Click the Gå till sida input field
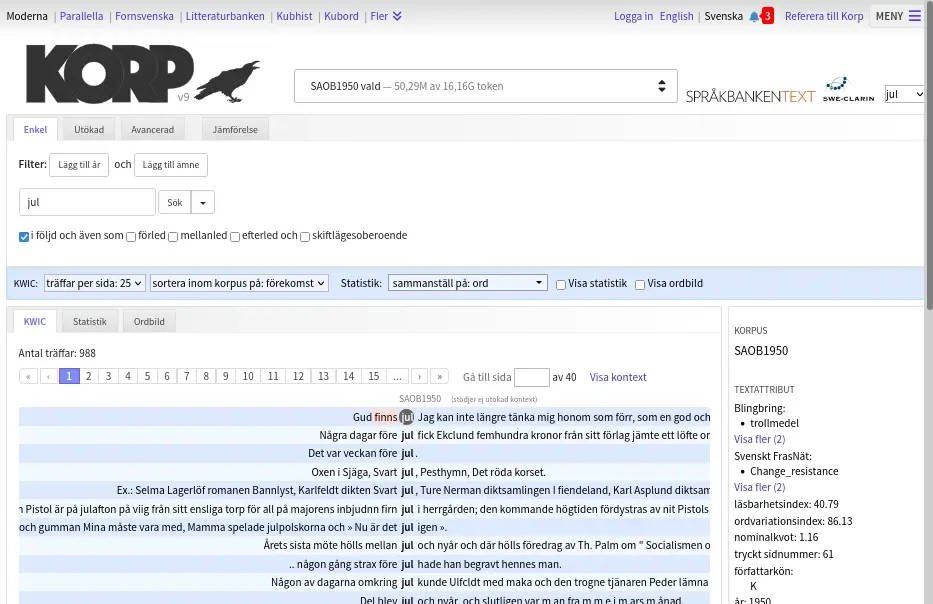The height and width of the screenshot is (604, 933). (x=531, y=377)
